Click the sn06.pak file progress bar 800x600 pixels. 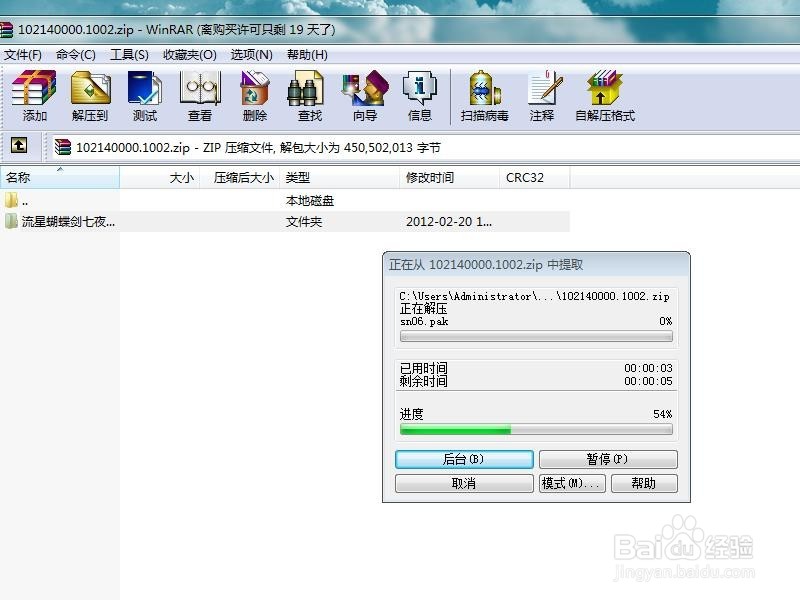pyautogui.click(x=536, y=336)
